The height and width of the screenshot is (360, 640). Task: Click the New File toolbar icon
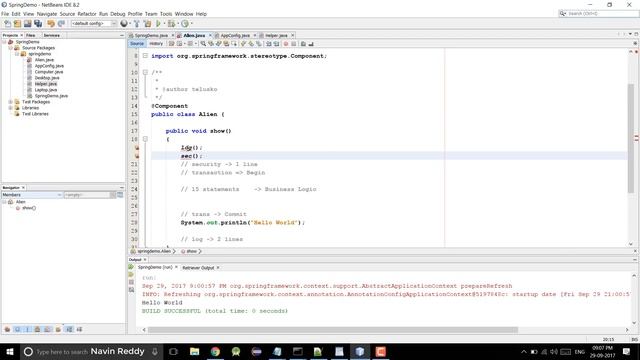pyautogui.click(x=7, y=24)
